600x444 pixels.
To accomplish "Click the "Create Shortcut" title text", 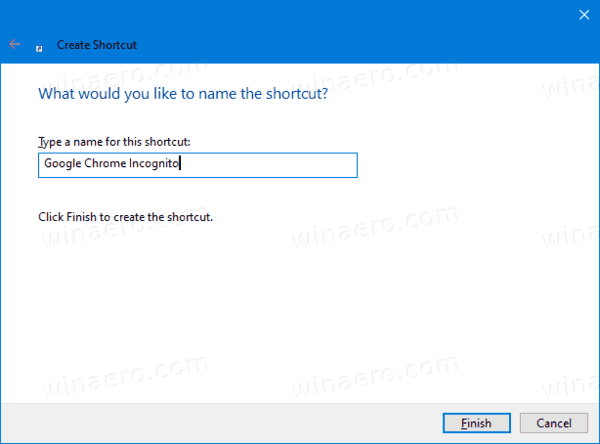I will pos(97,46).
